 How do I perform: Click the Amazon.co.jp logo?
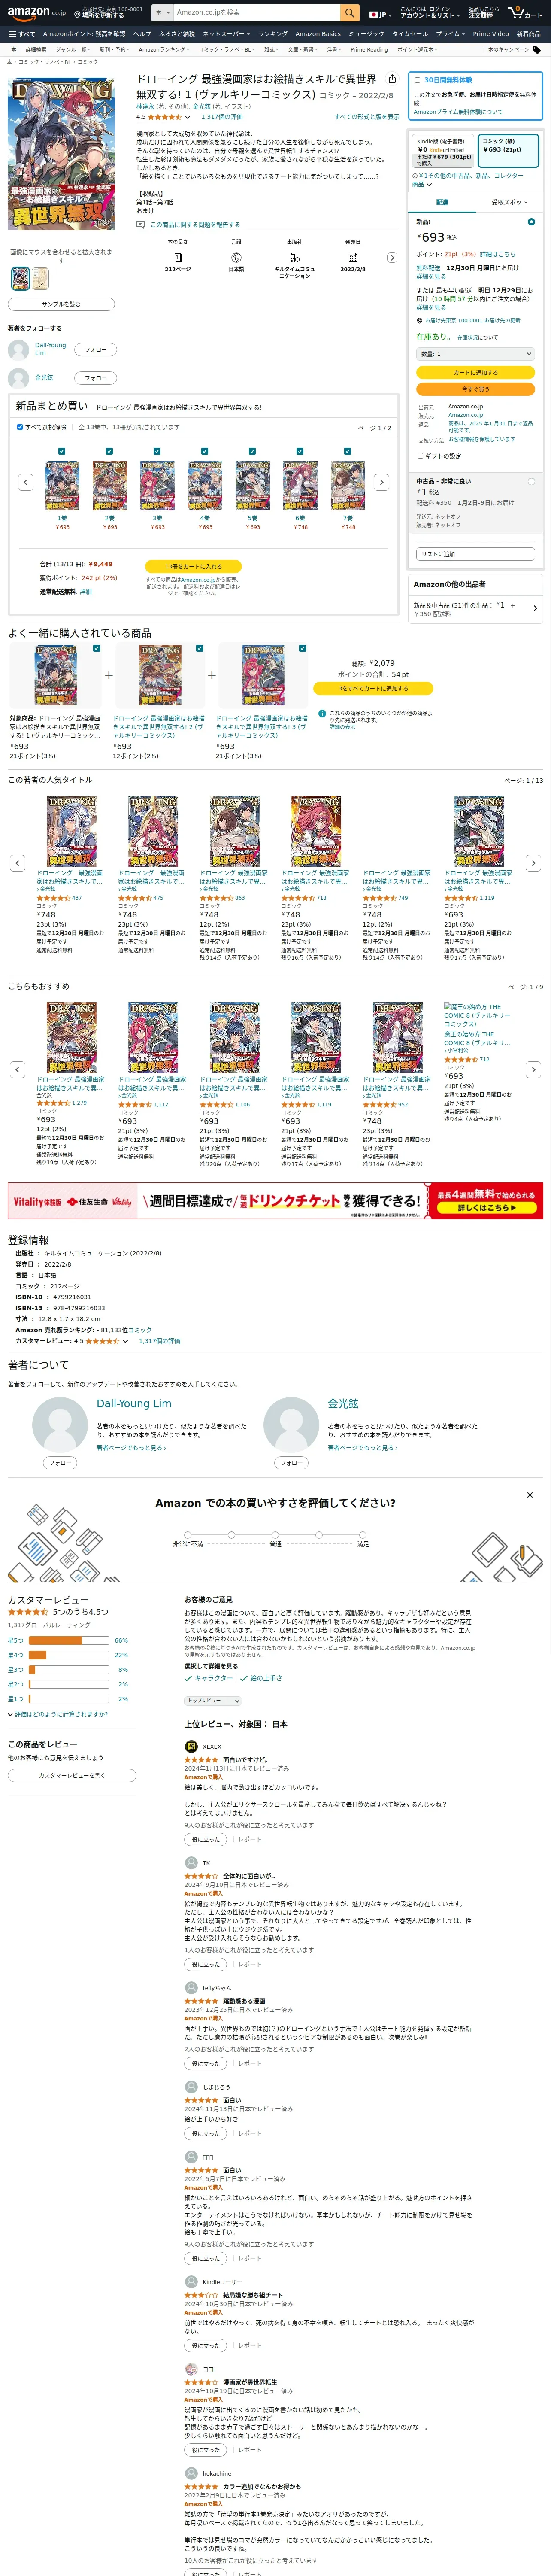36,13
